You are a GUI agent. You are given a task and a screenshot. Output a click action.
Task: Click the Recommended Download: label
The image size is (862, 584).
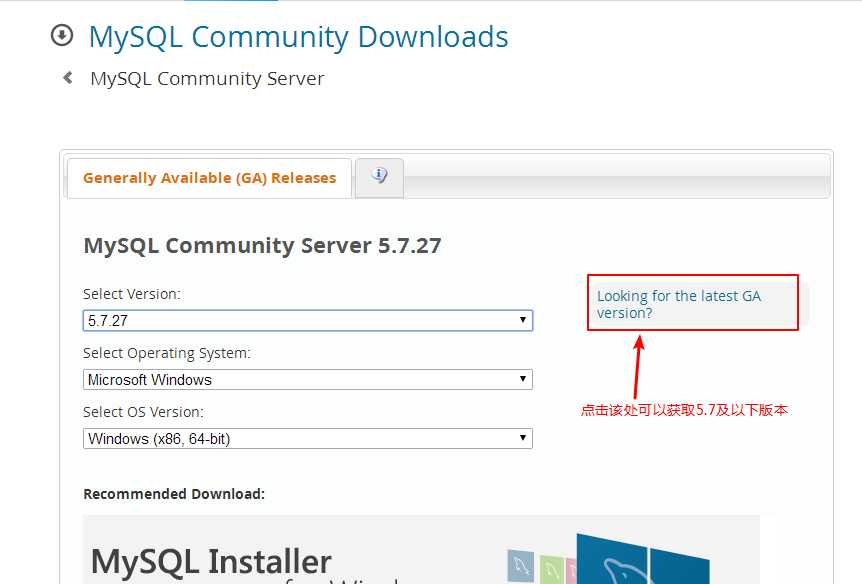click(x=174, y=494)
